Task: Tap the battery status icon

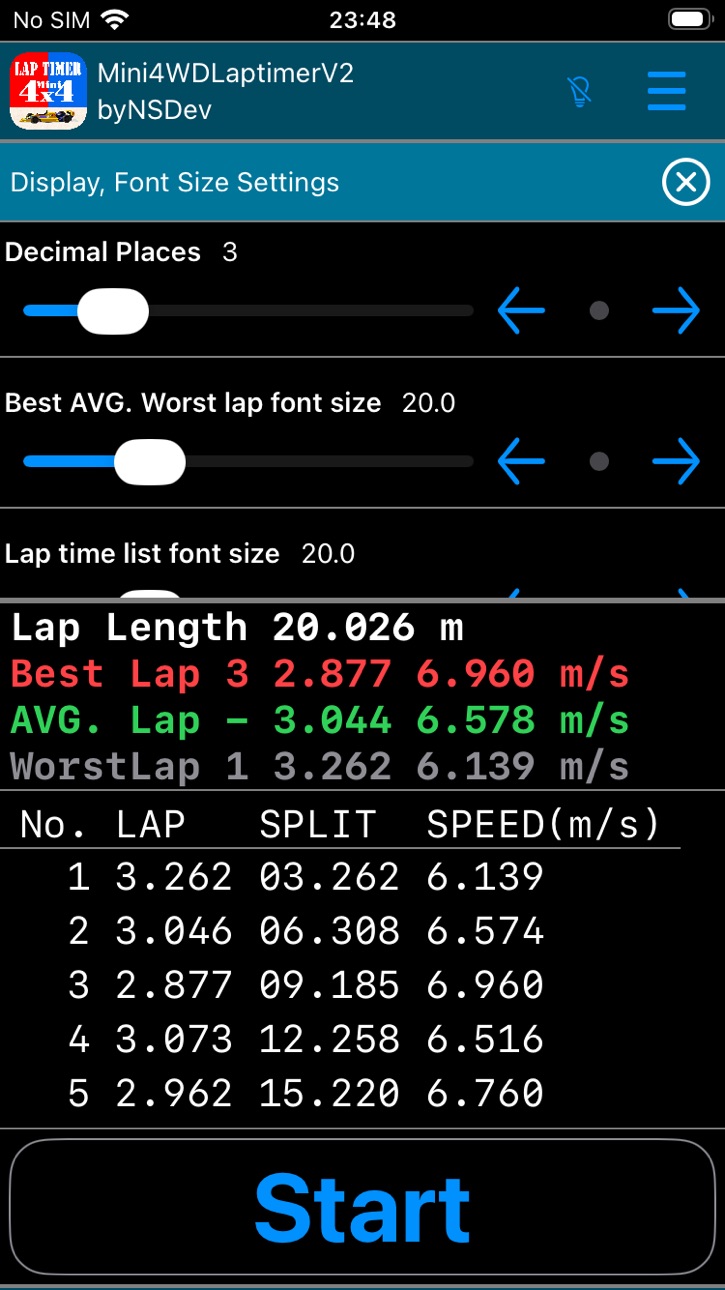Action: (688, 19)
